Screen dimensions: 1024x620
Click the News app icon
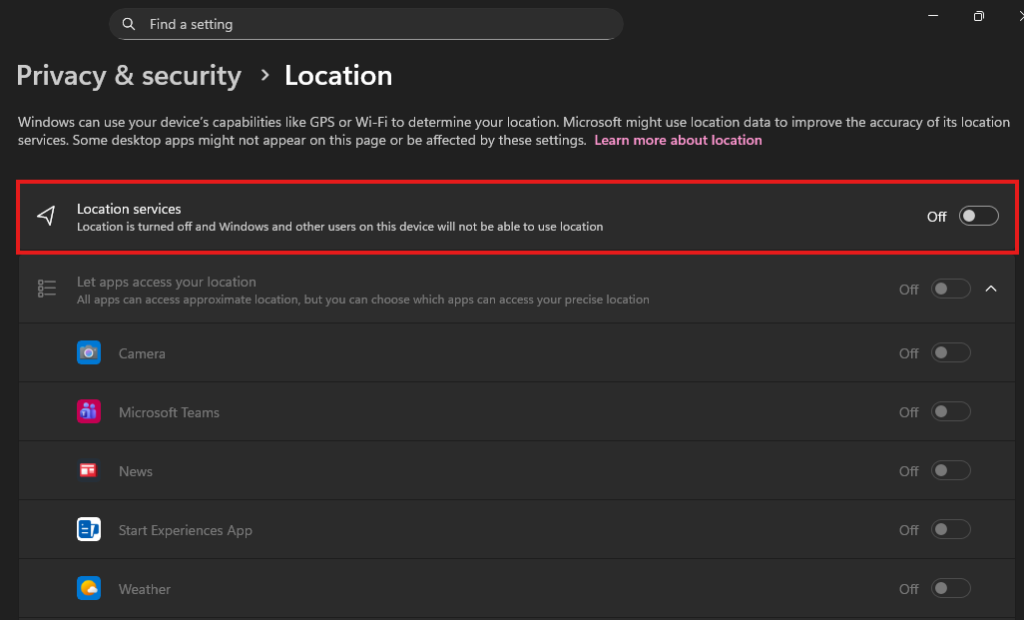click(x=89, y=471)
